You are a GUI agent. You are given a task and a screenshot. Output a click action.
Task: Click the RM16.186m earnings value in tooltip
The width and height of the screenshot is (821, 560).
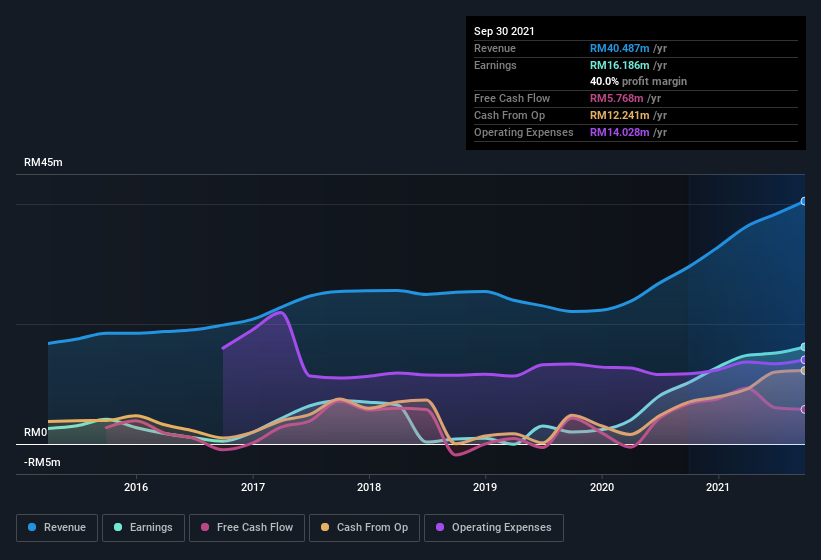click(619, 65)
